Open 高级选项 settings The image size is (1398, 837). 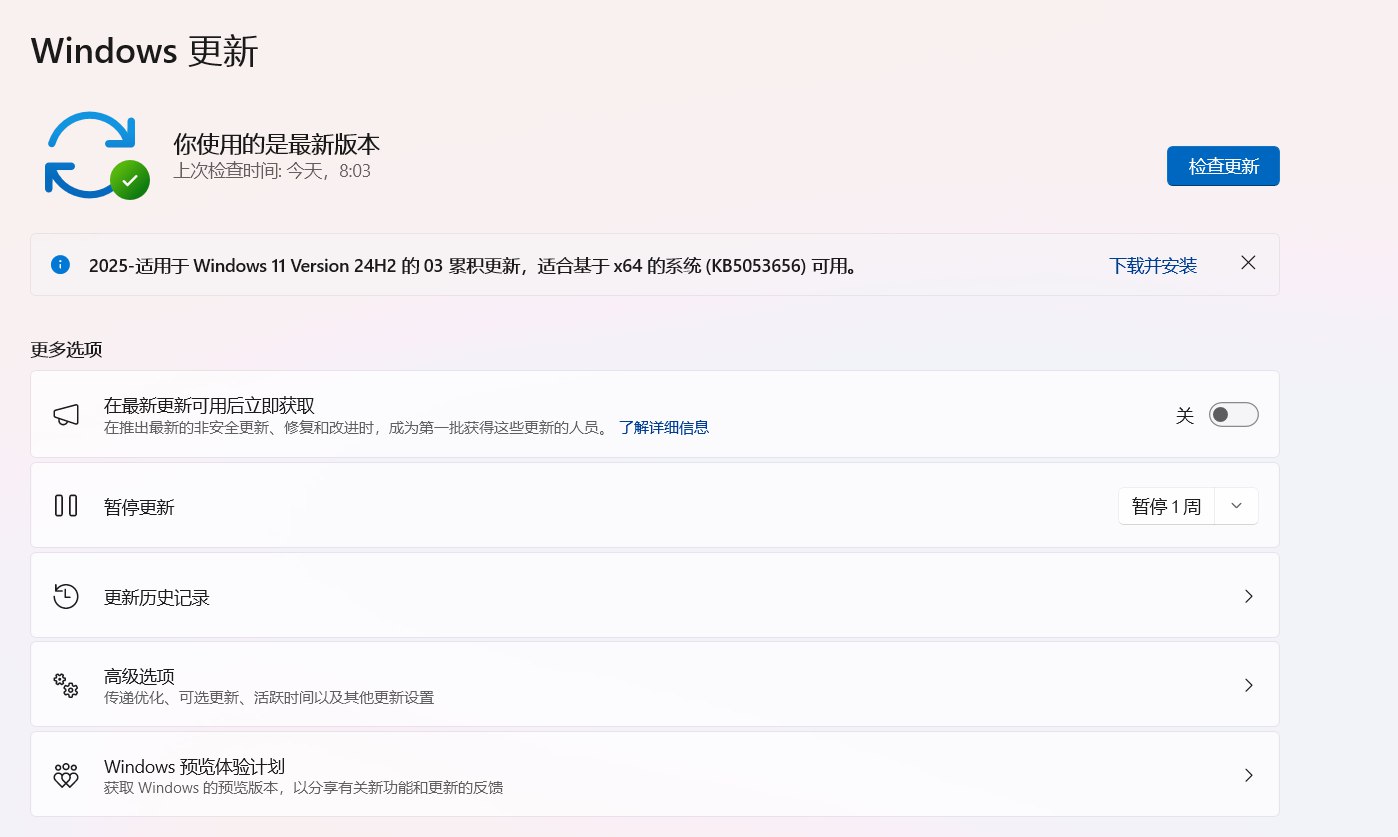(x=655, y=685)
